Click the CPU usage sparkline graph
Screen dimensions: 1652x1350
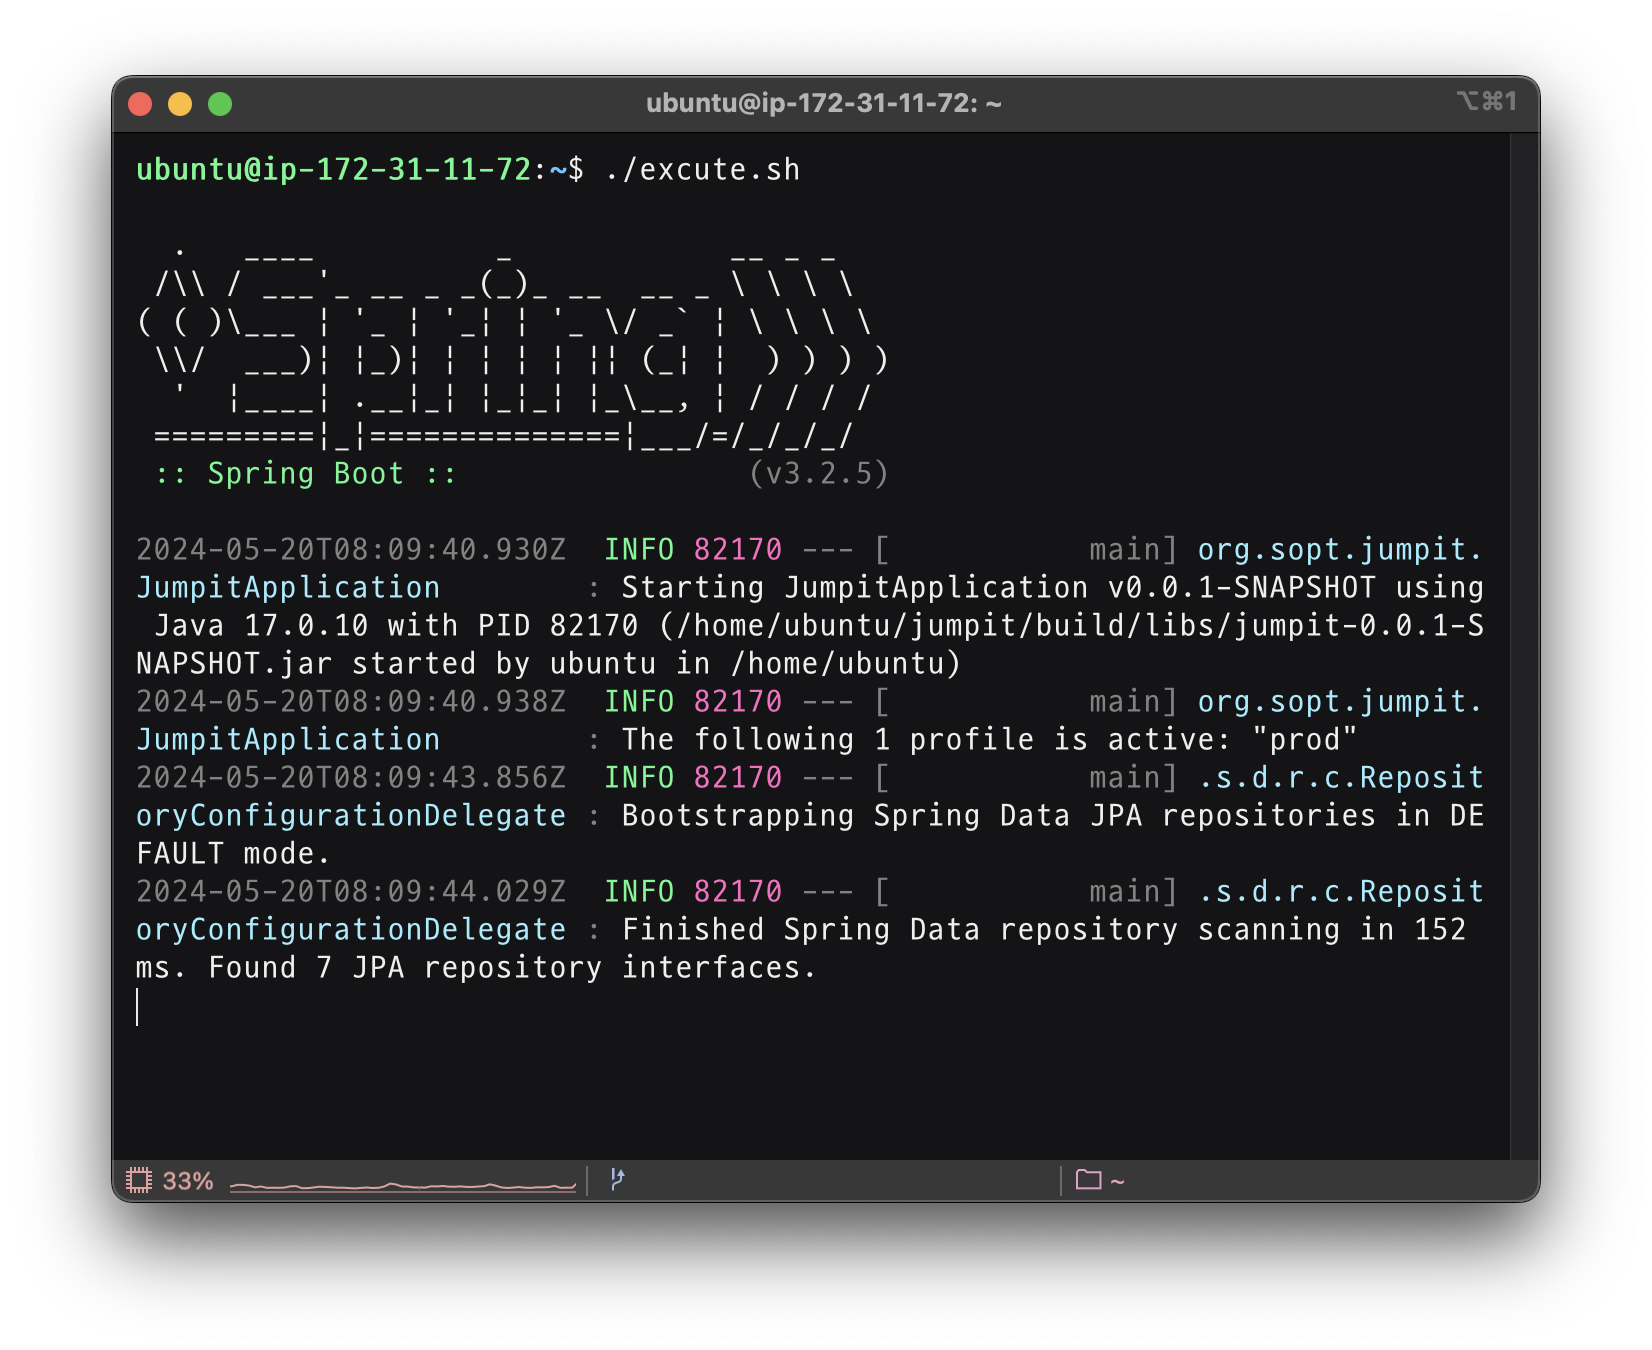[403, 1185]
